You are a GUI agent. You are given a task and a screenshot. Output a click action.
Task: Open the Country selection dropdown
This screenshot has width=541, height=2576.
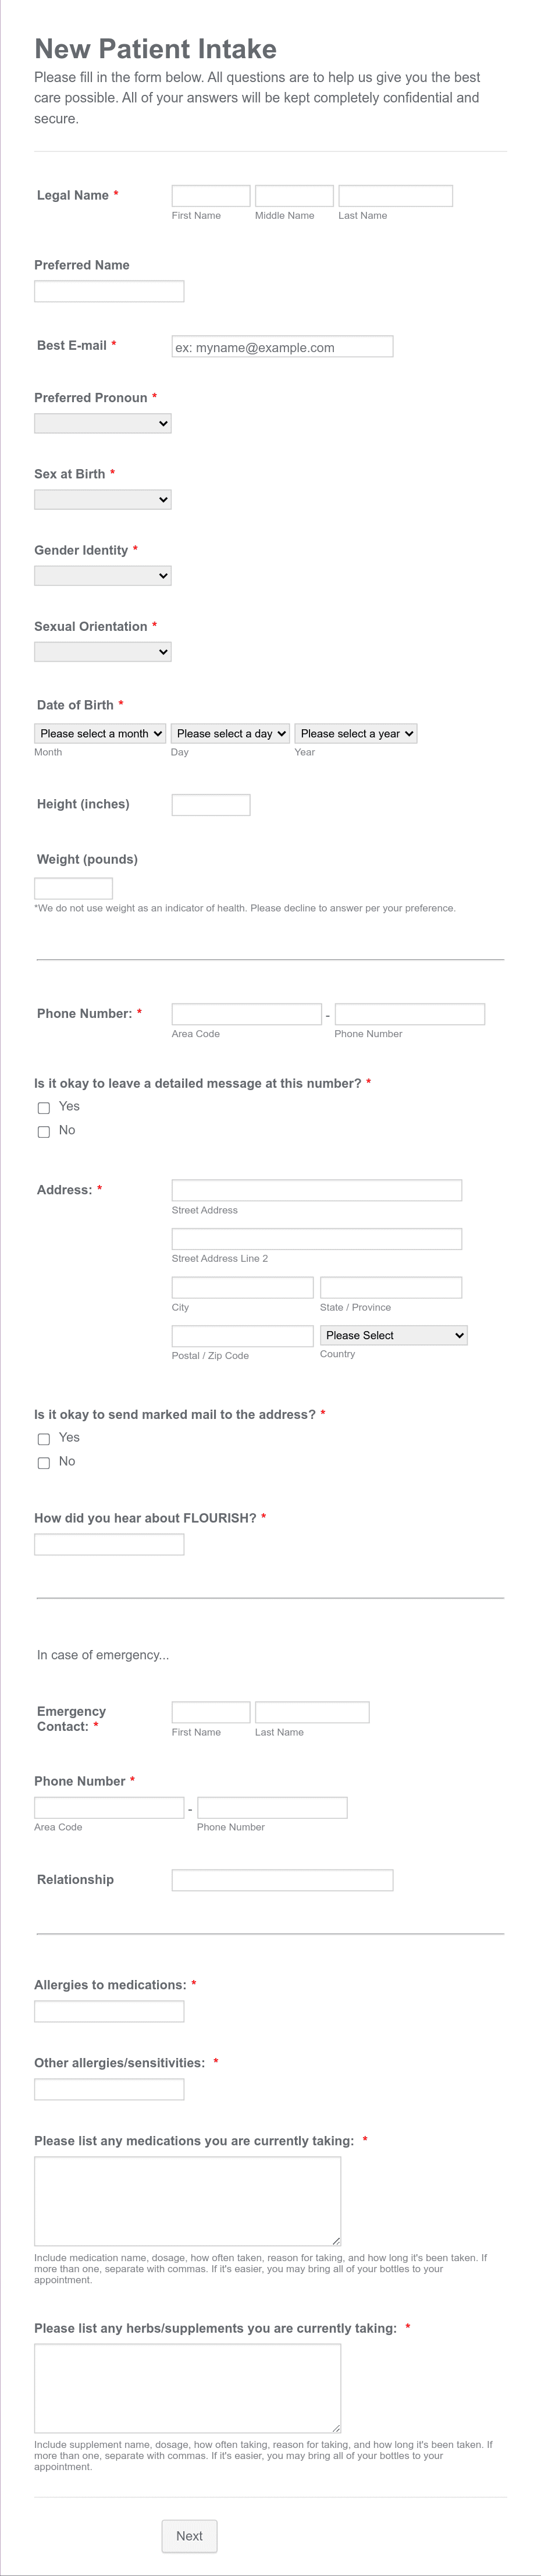393,1335
